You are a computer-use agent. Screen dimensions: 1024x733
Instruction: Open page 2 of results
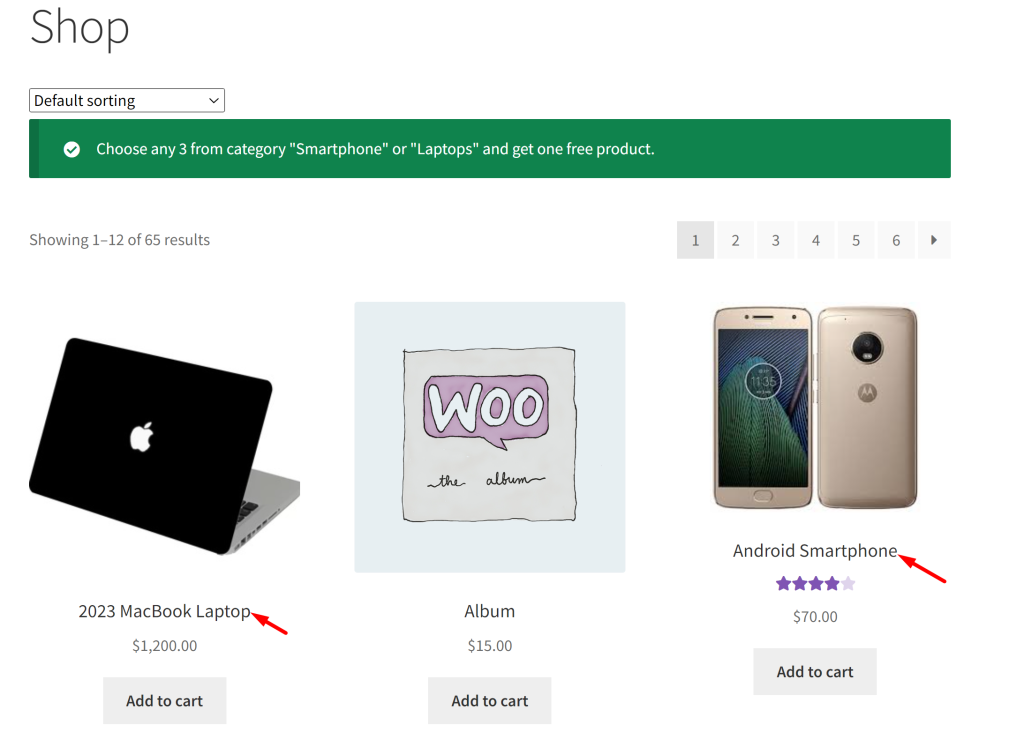click(x=735, y=240)
